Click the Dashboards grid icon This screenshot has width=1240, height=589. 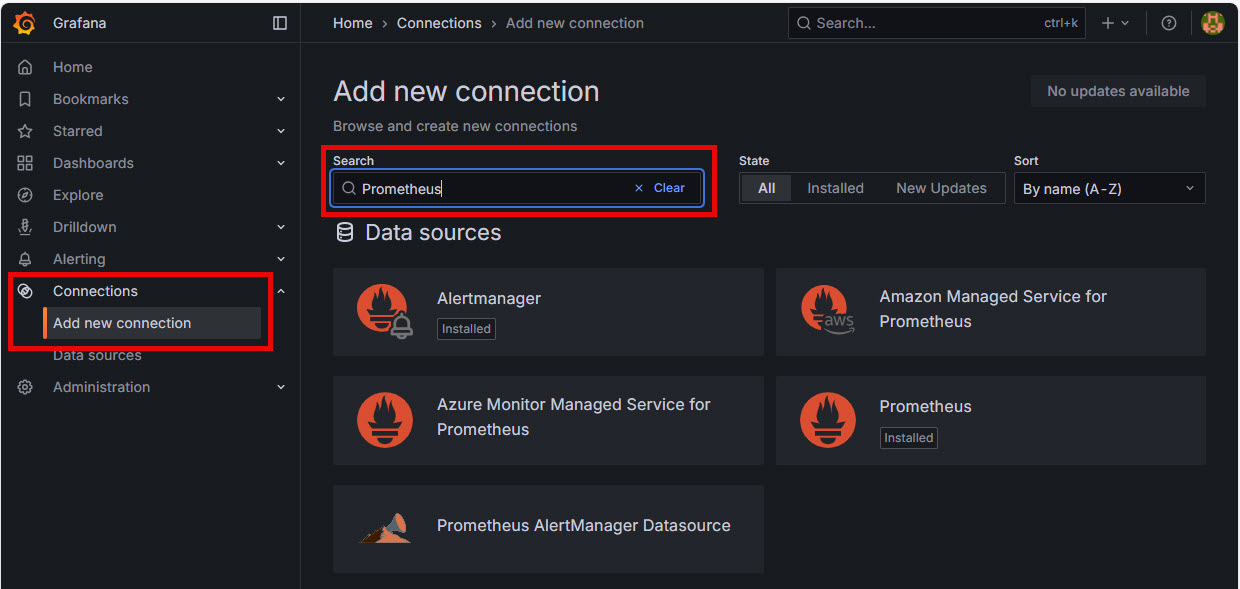[26, 163]
